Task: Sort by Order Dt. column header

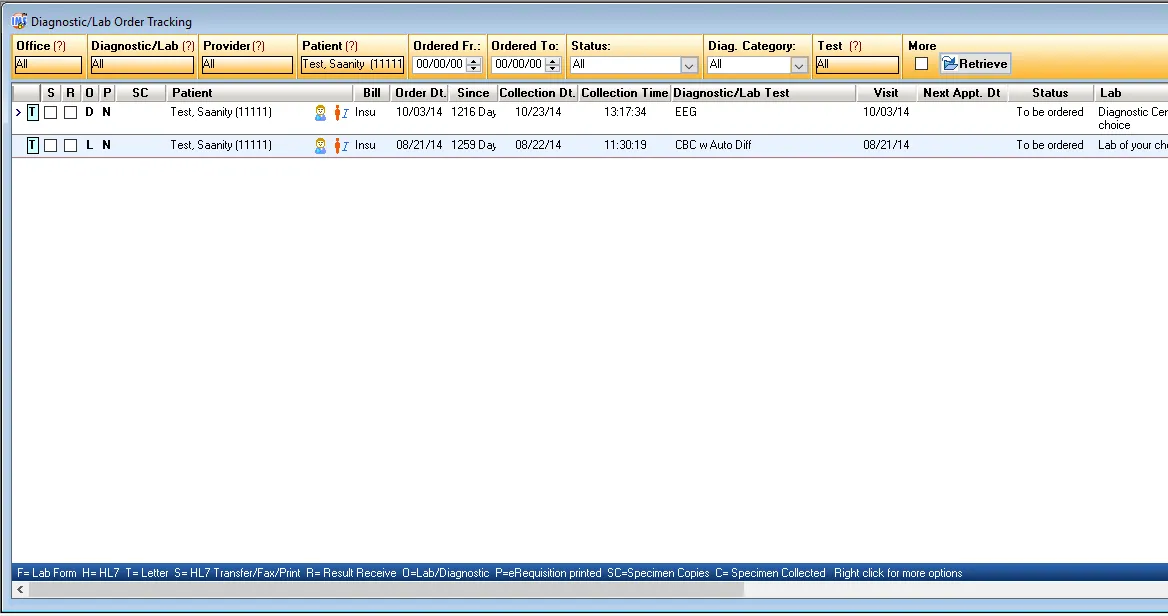Action: coord(419,93)
